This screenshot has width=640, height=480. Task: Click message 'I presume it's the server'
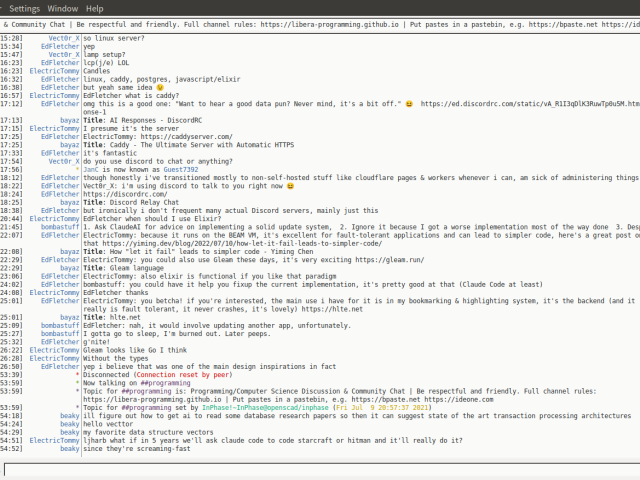[131, 129]
